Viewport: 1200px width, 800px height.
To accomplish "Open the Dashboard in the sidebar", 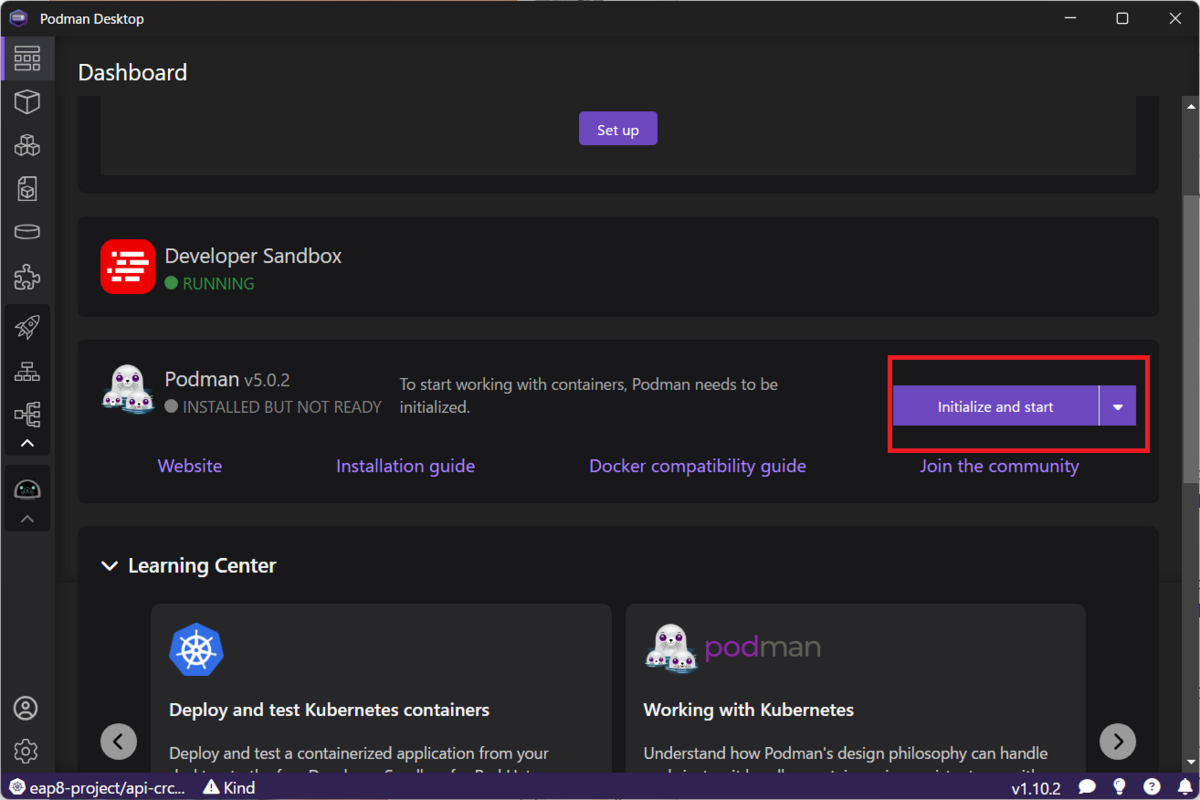I will pyautogui.click(x=27, y=58).
